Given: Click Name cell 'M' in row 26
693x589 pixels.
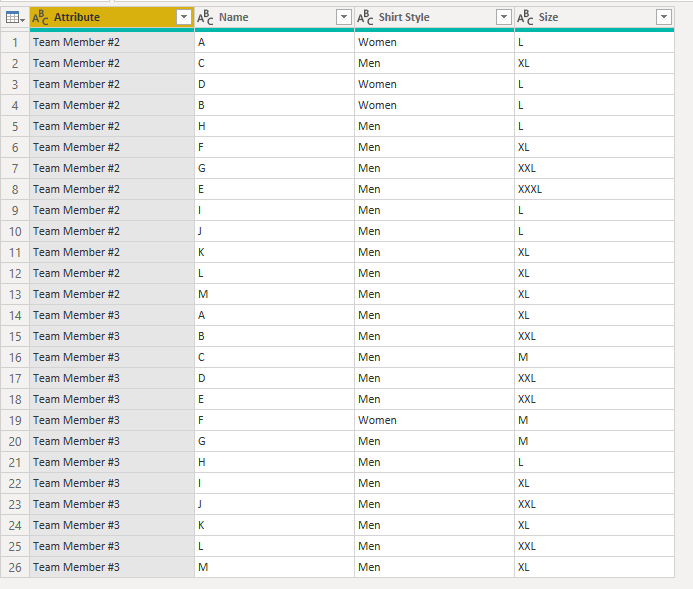Looking at the screenshot, I should [274, 567].
